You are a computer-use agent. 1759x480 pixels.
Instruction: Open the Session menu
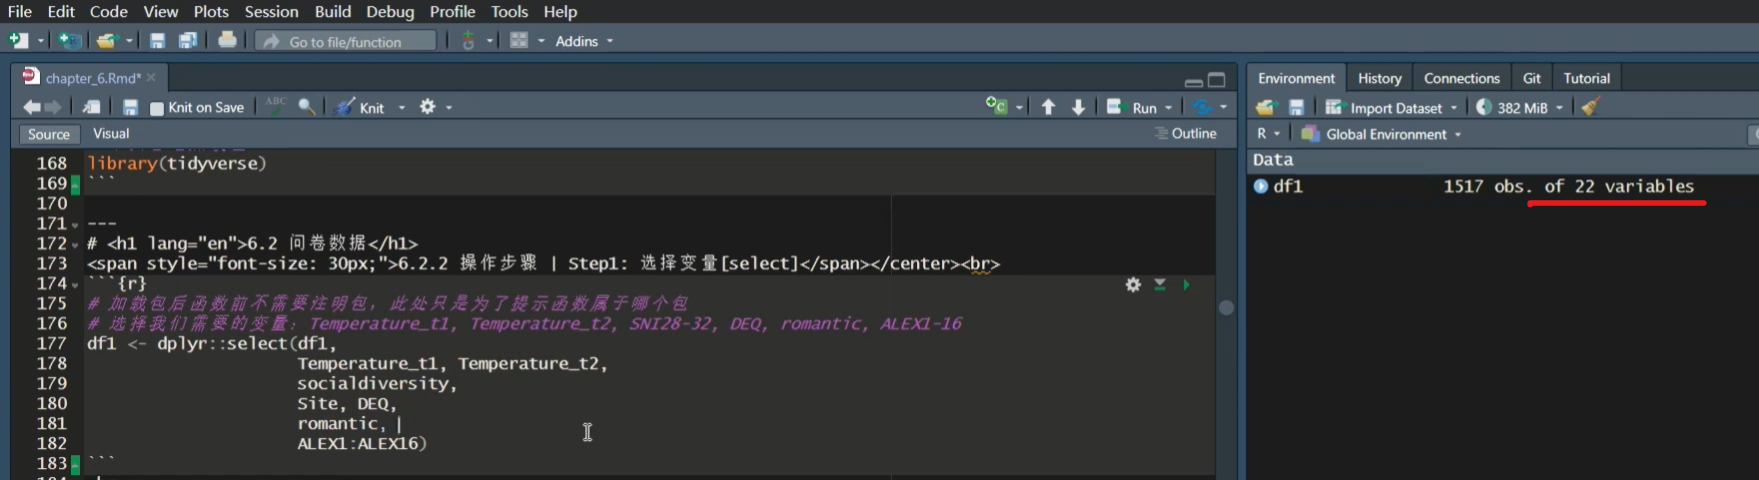point(271,11)
